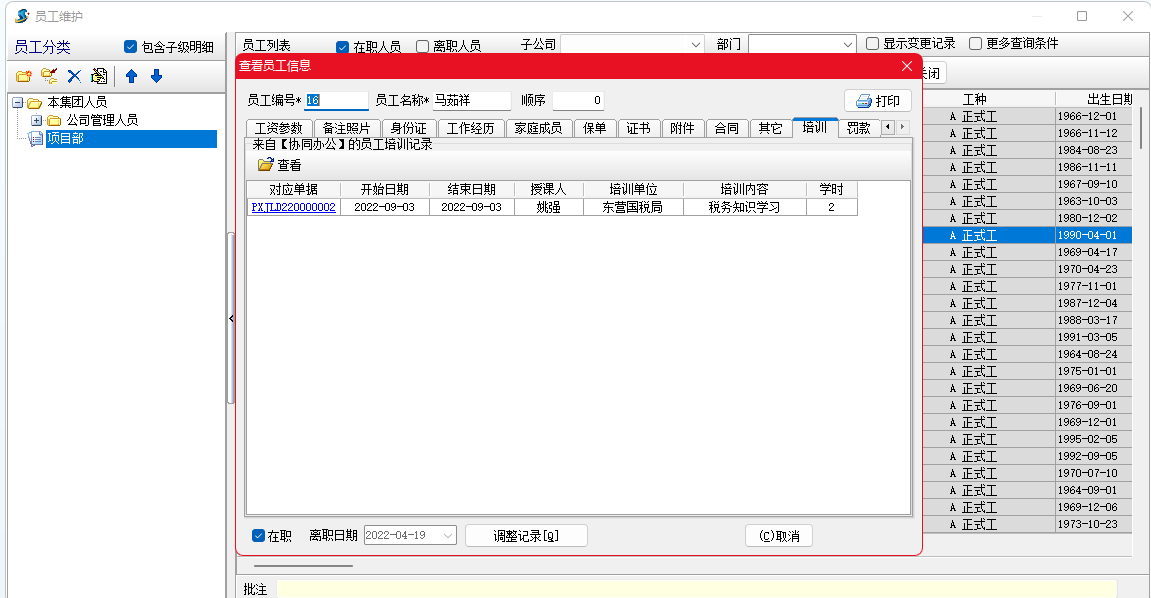This screenshot has height=598, width=1151.
Task: Open the 部门 dropdown list
Action: pyautogui.click(x=848, y=45)
